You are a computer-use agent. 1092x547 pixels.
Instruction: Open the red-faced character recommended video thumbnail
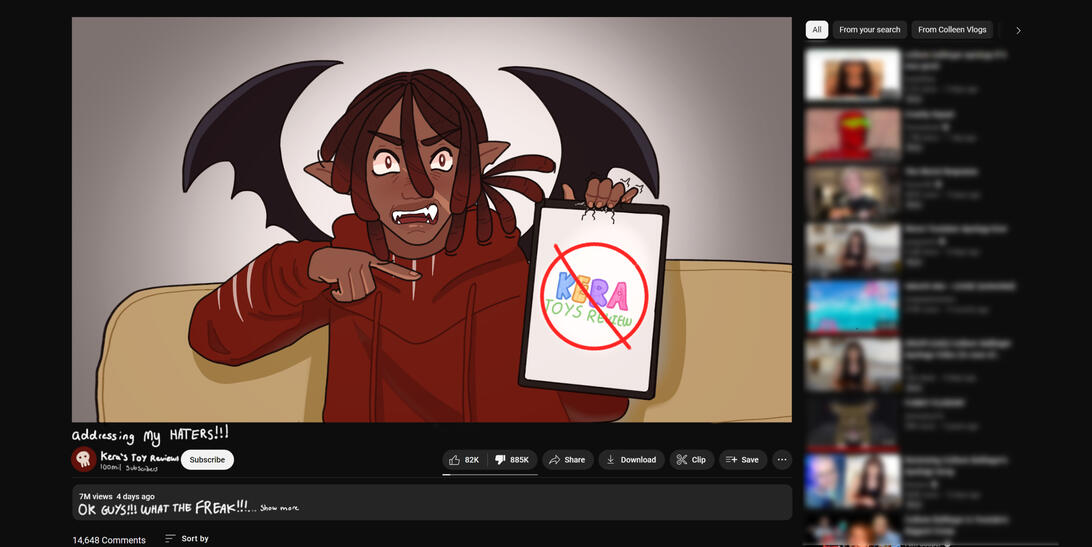pos(852,135)
